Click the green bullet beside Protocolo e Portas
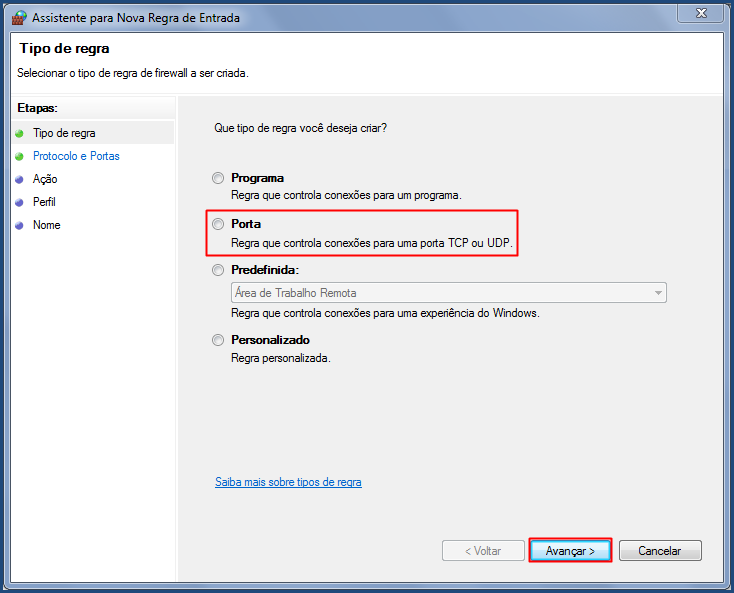Image resolution: width=734 pixels, height=593 pixels. pos(19,156)
